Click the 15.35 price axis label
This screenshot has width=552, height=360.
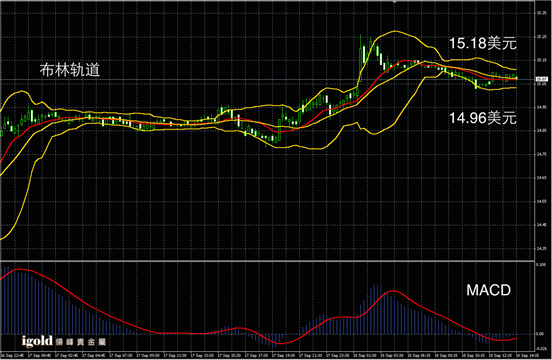point(541,13)
